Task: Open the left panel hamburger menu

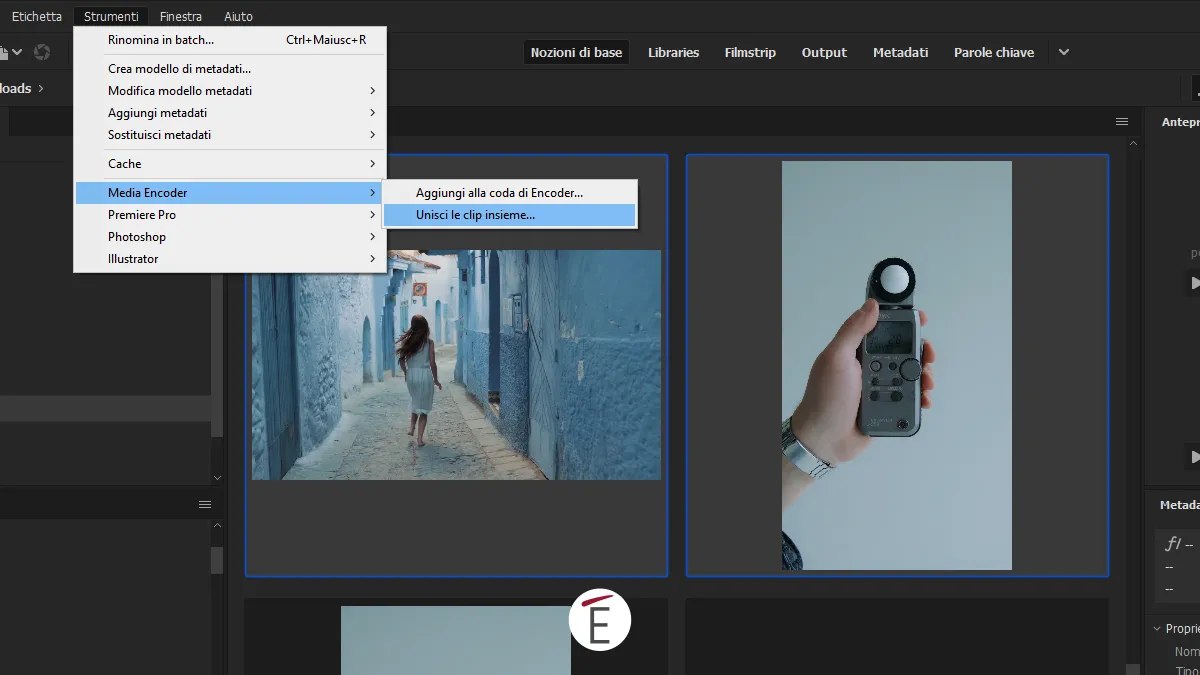Action: (204, 504)
